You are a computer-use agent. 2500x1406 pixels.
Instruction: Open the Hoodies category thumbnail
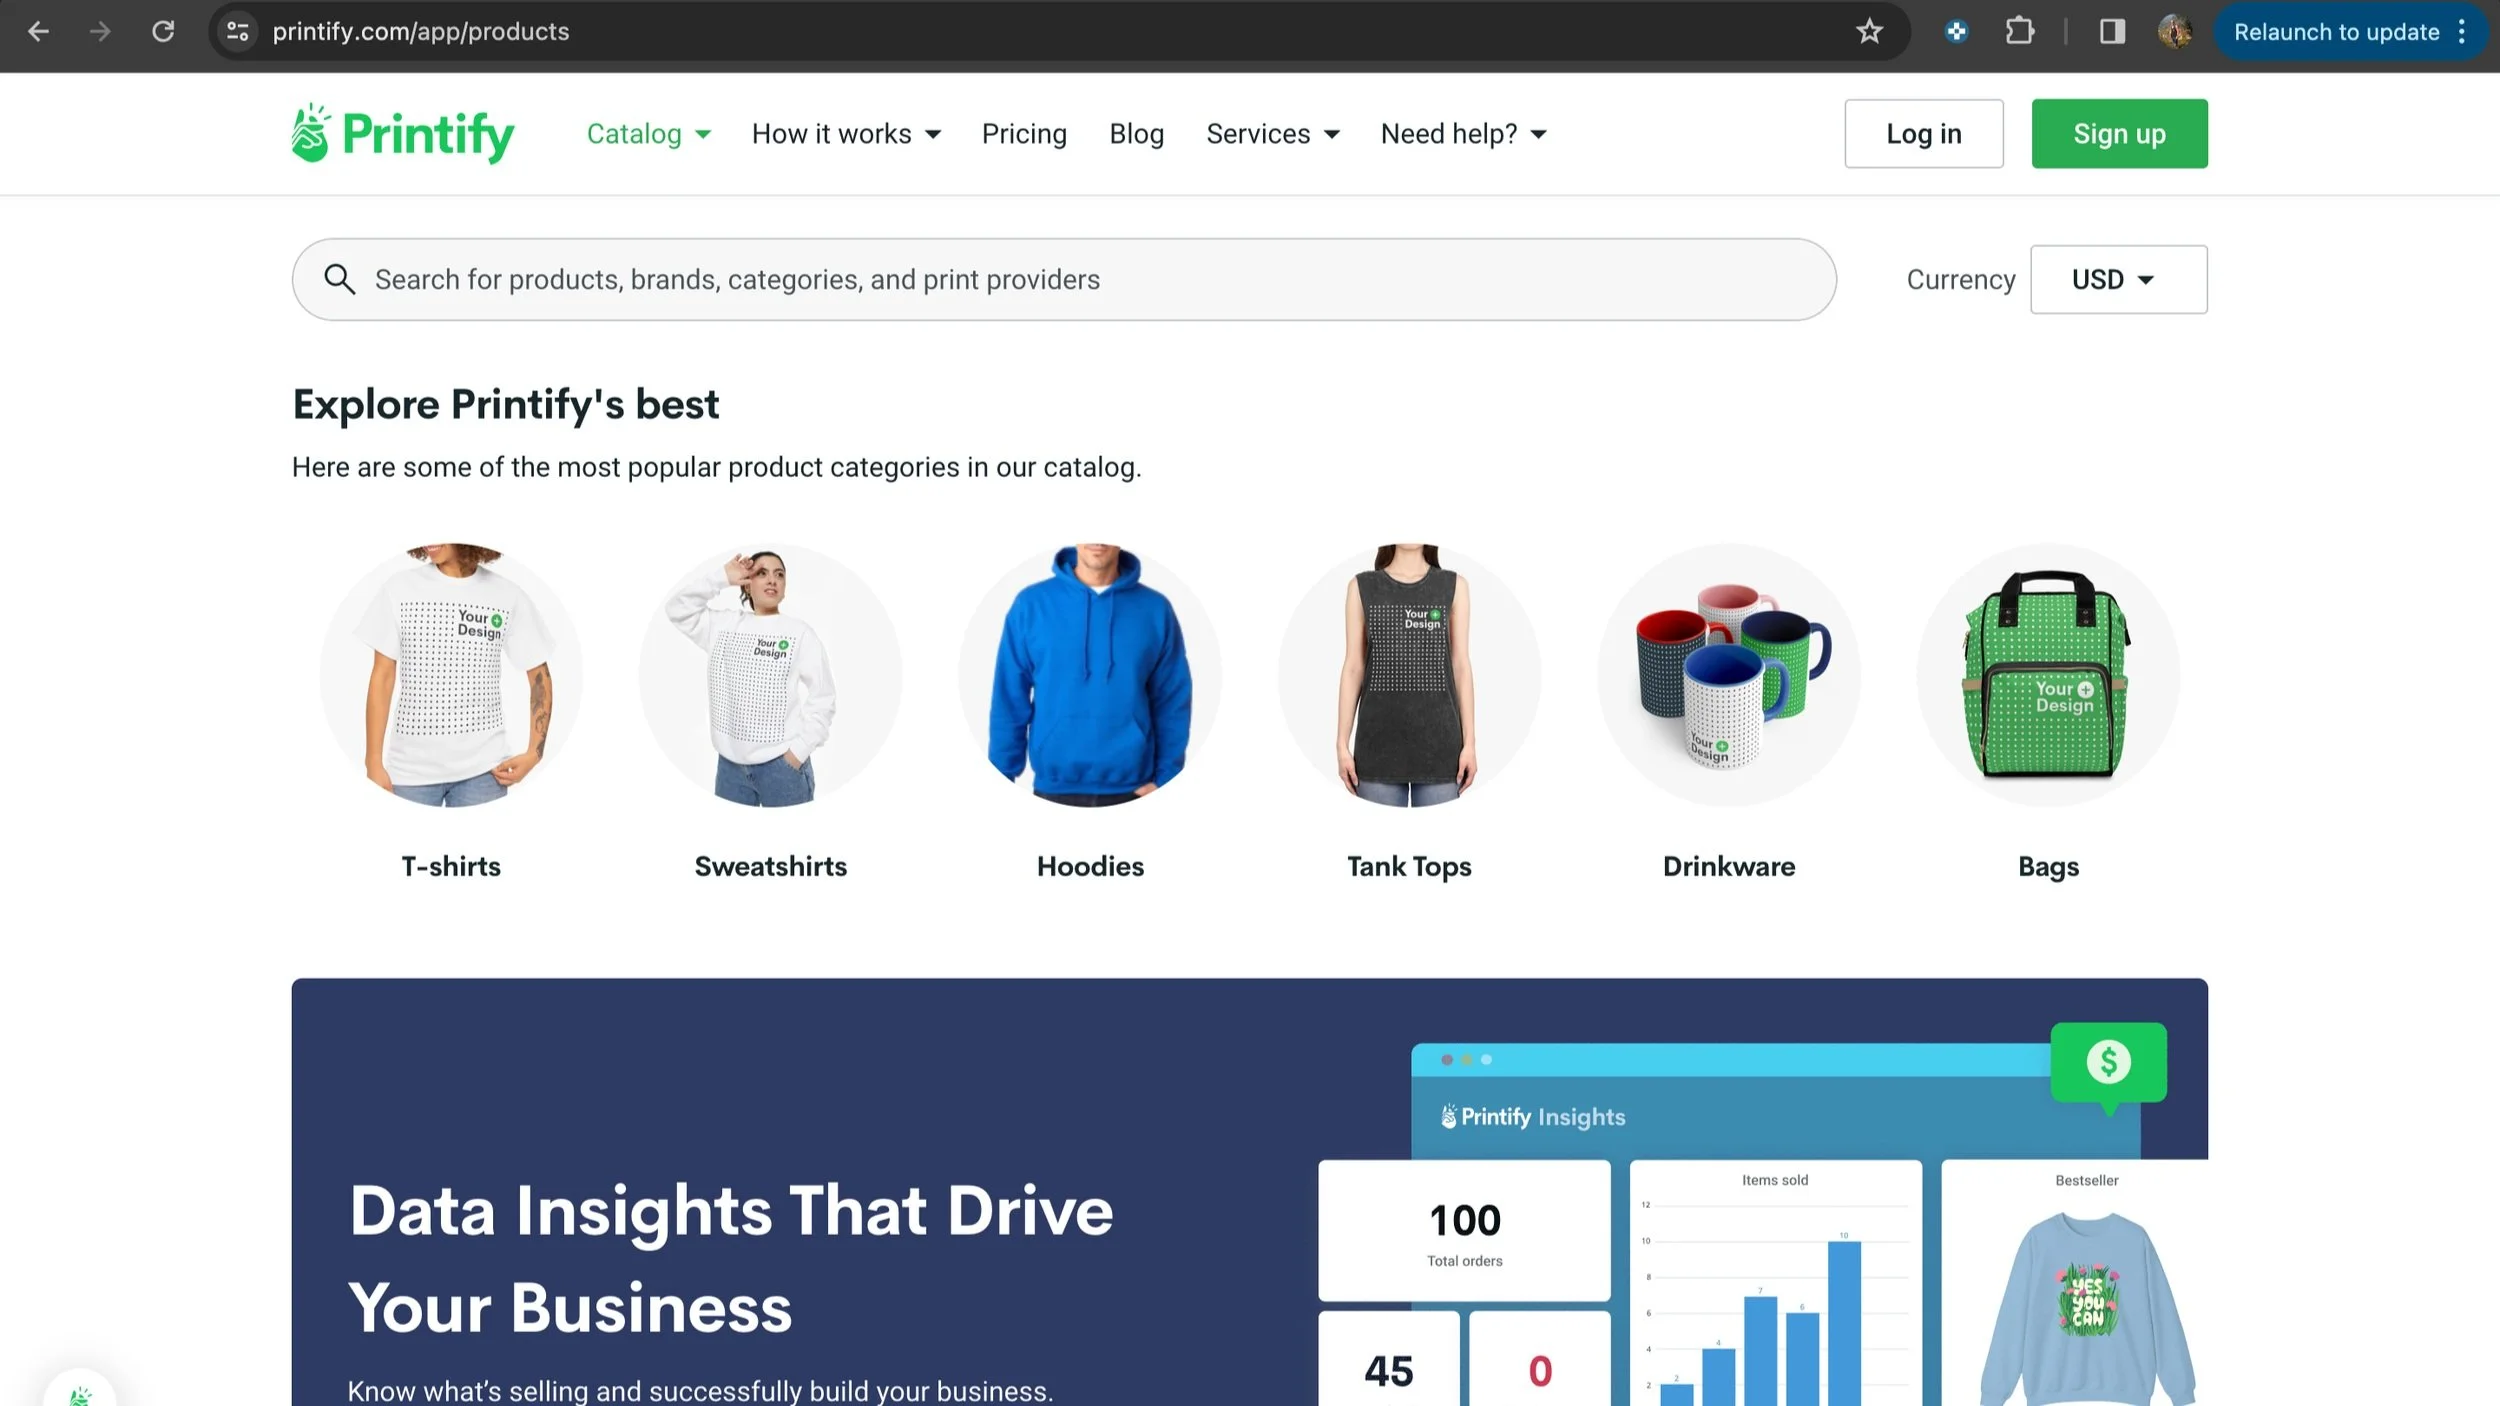point(1089,676)
